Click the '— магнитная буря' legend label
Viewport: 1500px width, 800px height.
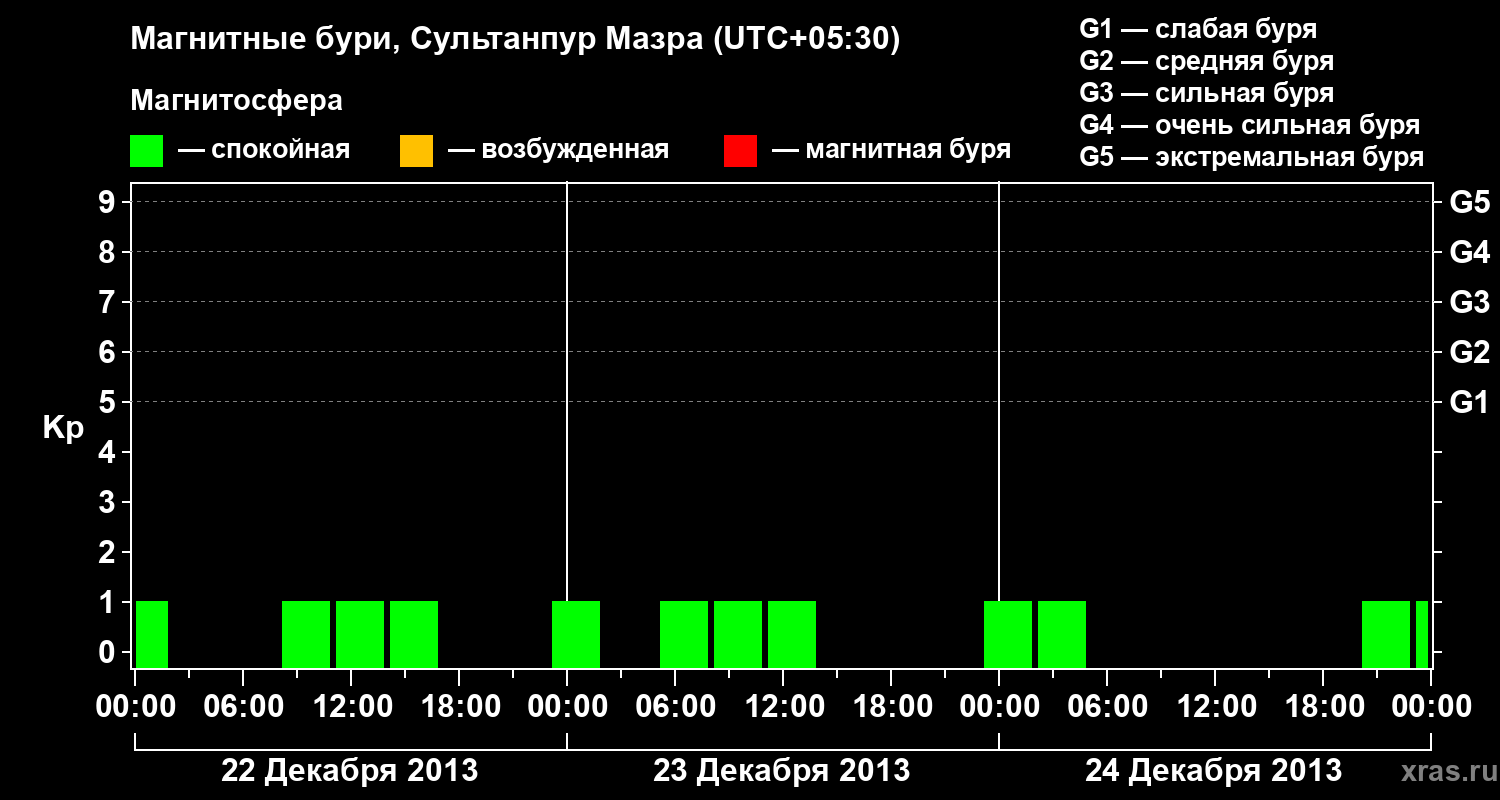(x=891, y=151)
